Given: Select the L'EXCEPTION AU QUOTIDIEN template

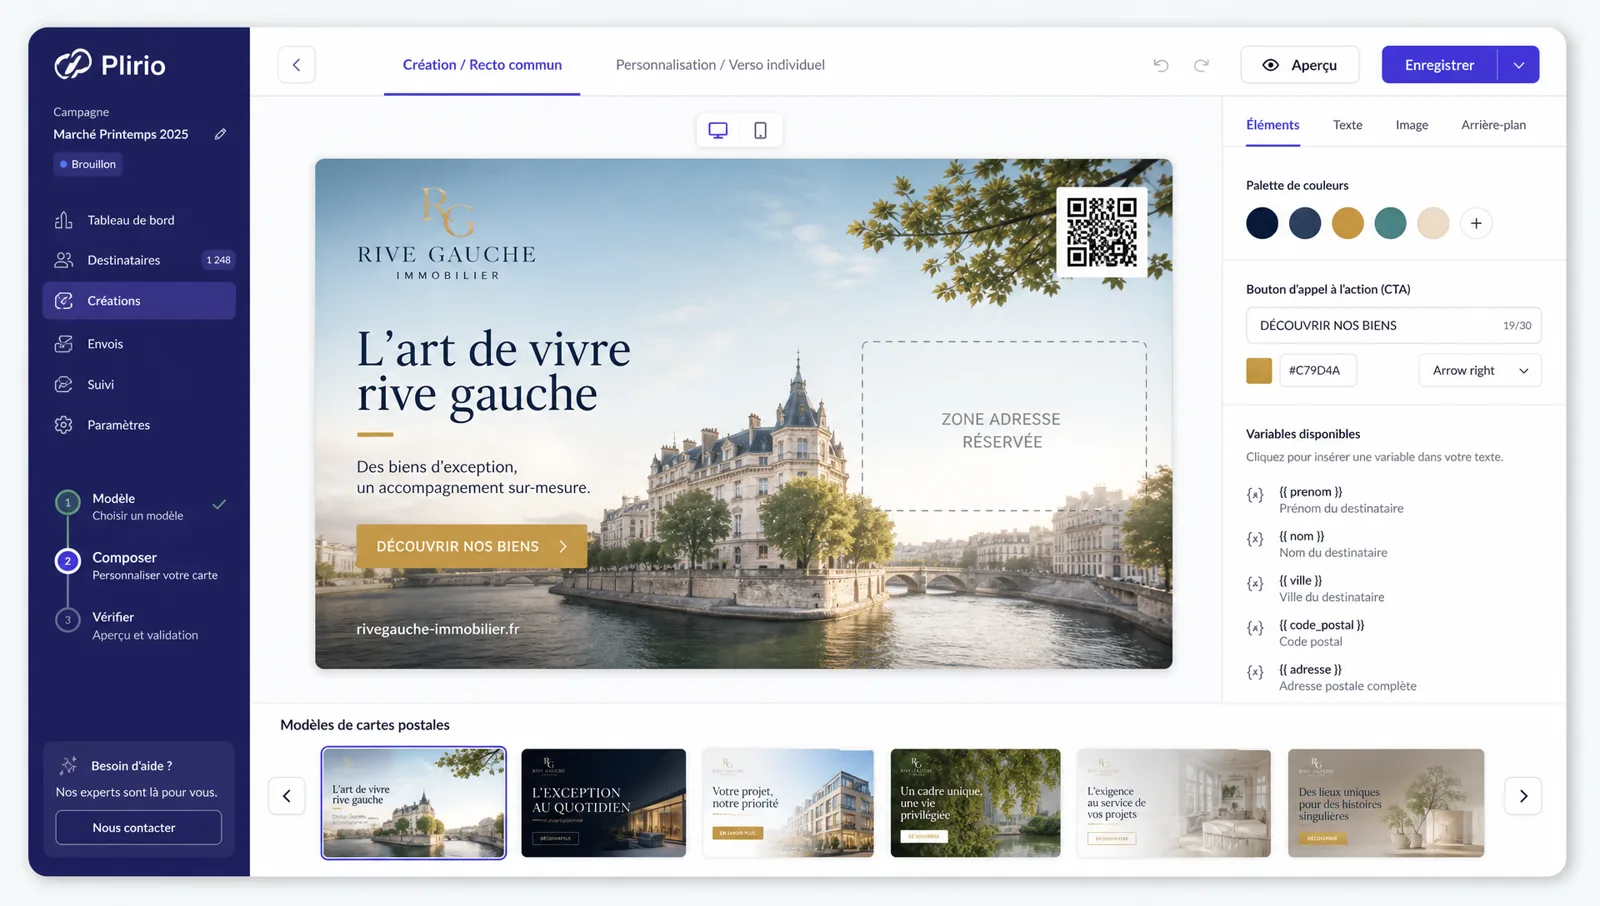Looking at the screenshot, I should coord(604,803).
